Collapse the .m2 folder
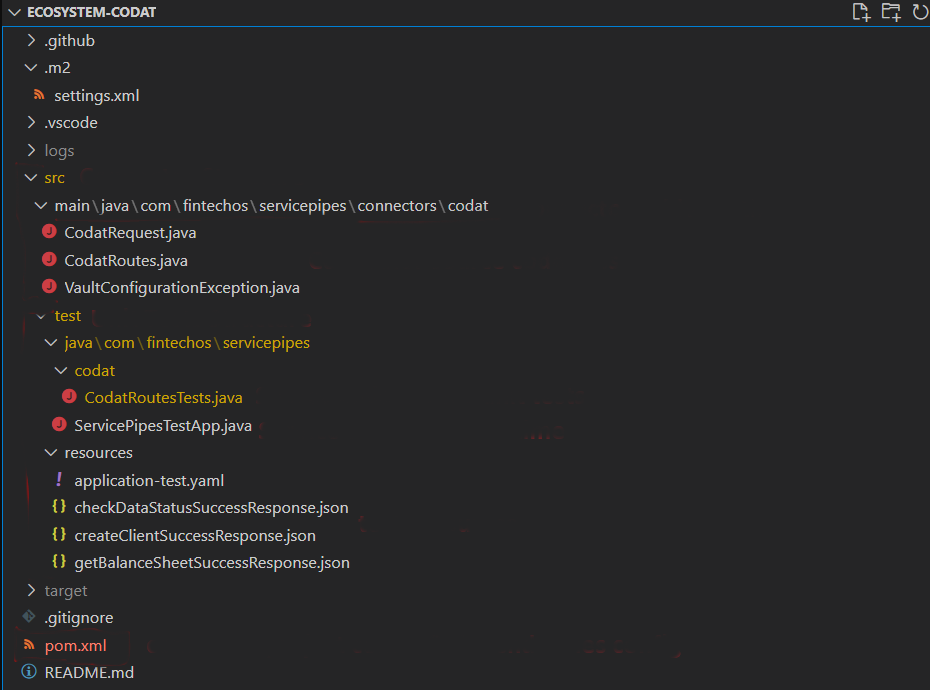 click(x=31, y=68)
